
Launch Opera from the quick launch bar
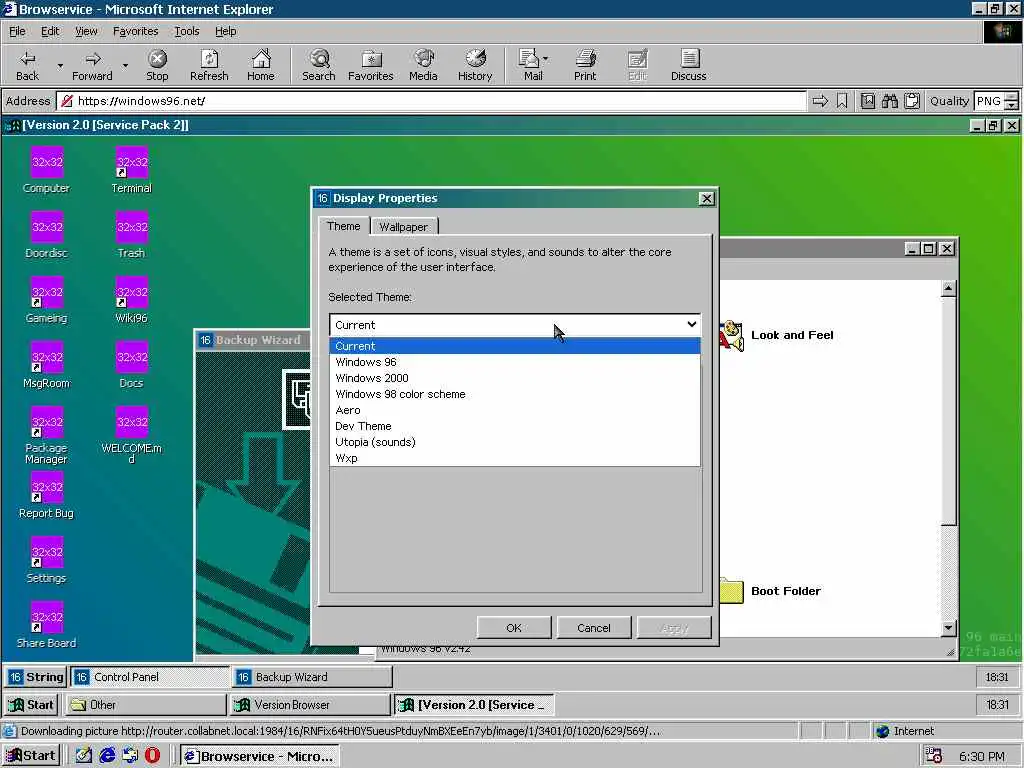click(152, 756)
